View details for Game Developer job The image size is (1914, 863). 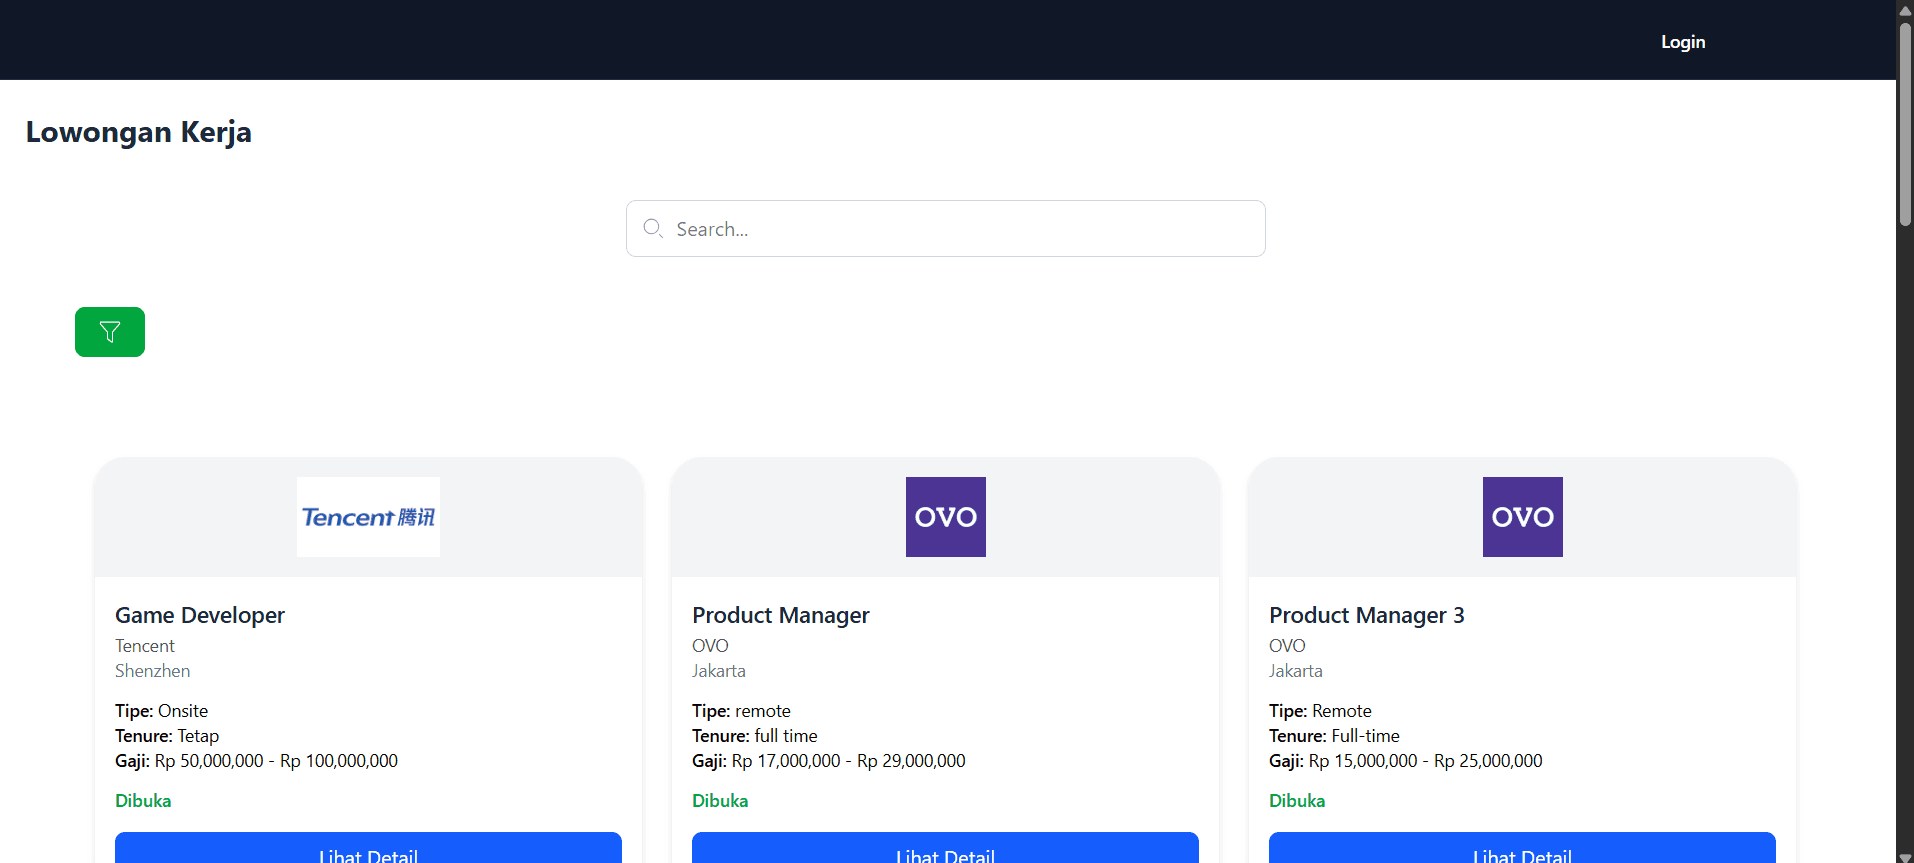[x=368, y=848]
